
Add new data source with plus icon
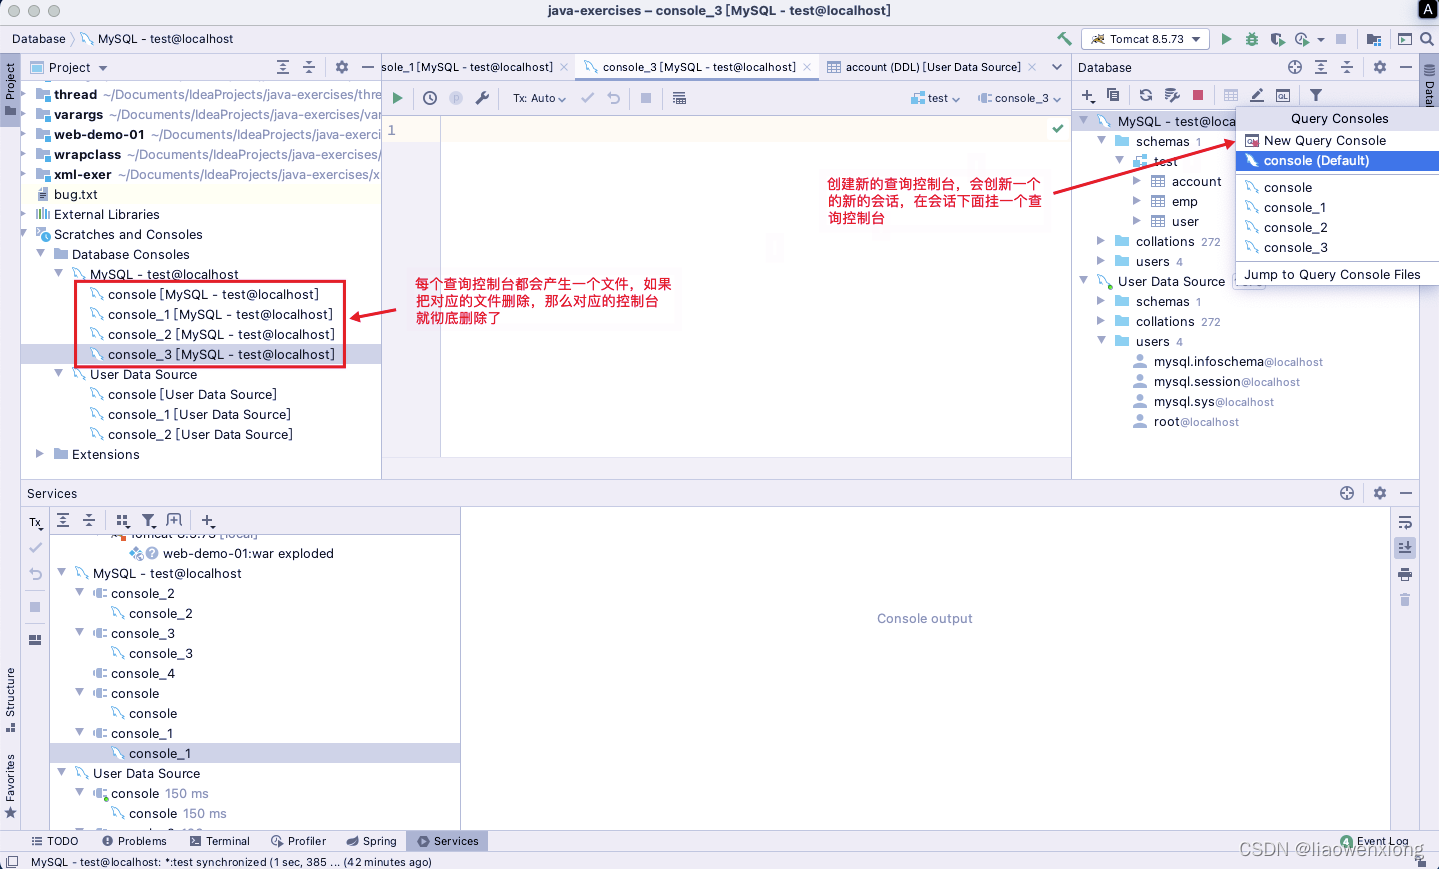(1088, 95)
